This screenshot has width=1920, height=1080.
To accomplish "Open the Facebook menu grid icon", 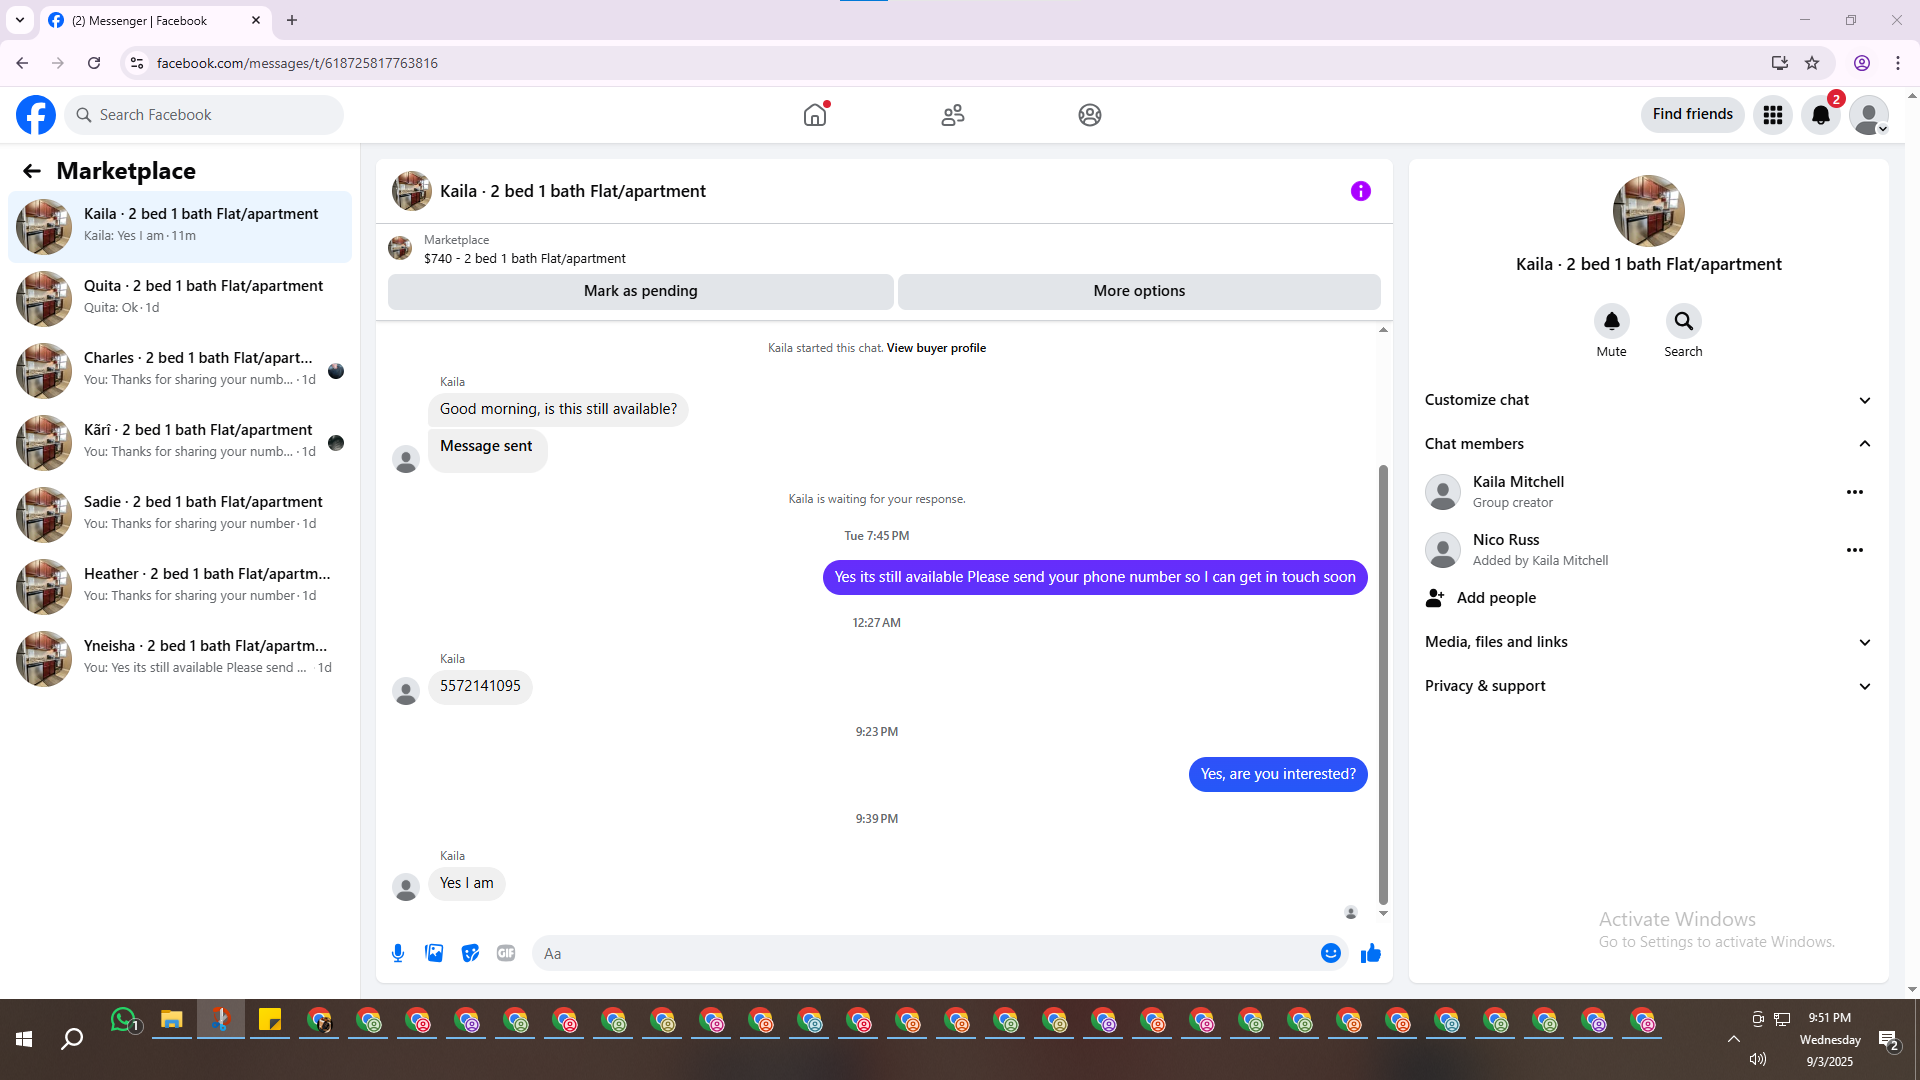I will point(1773,115).
